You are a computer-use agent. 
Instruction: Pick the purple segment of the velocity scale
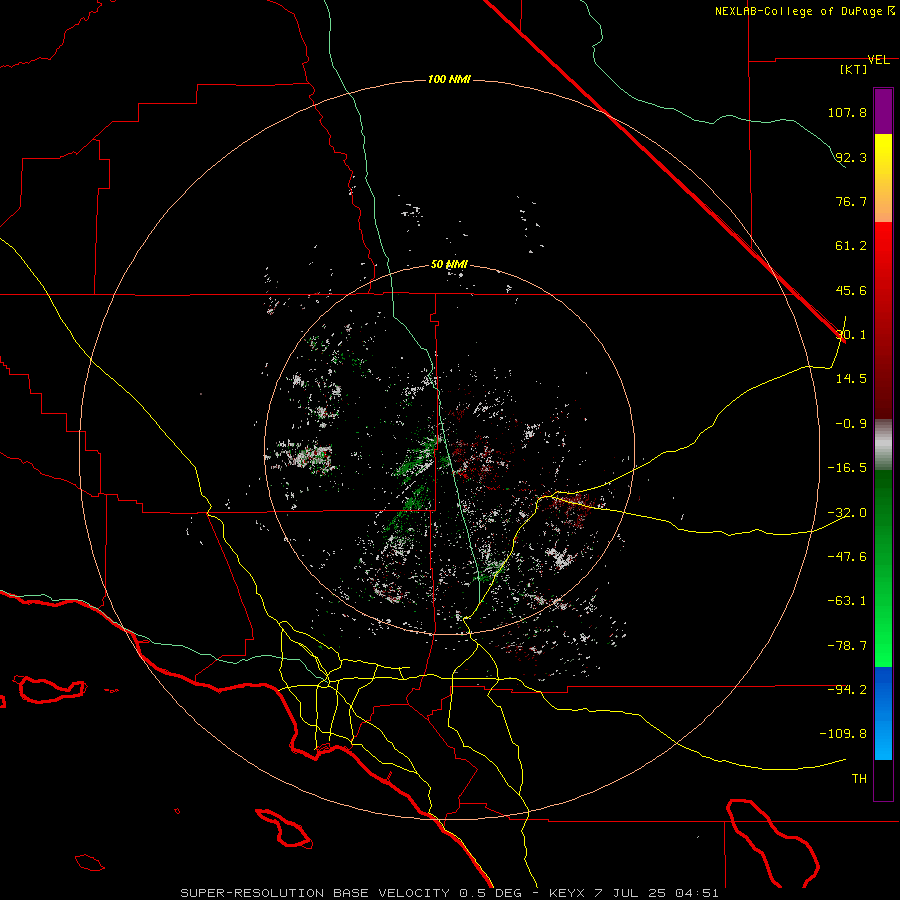(x=883, y=111)
